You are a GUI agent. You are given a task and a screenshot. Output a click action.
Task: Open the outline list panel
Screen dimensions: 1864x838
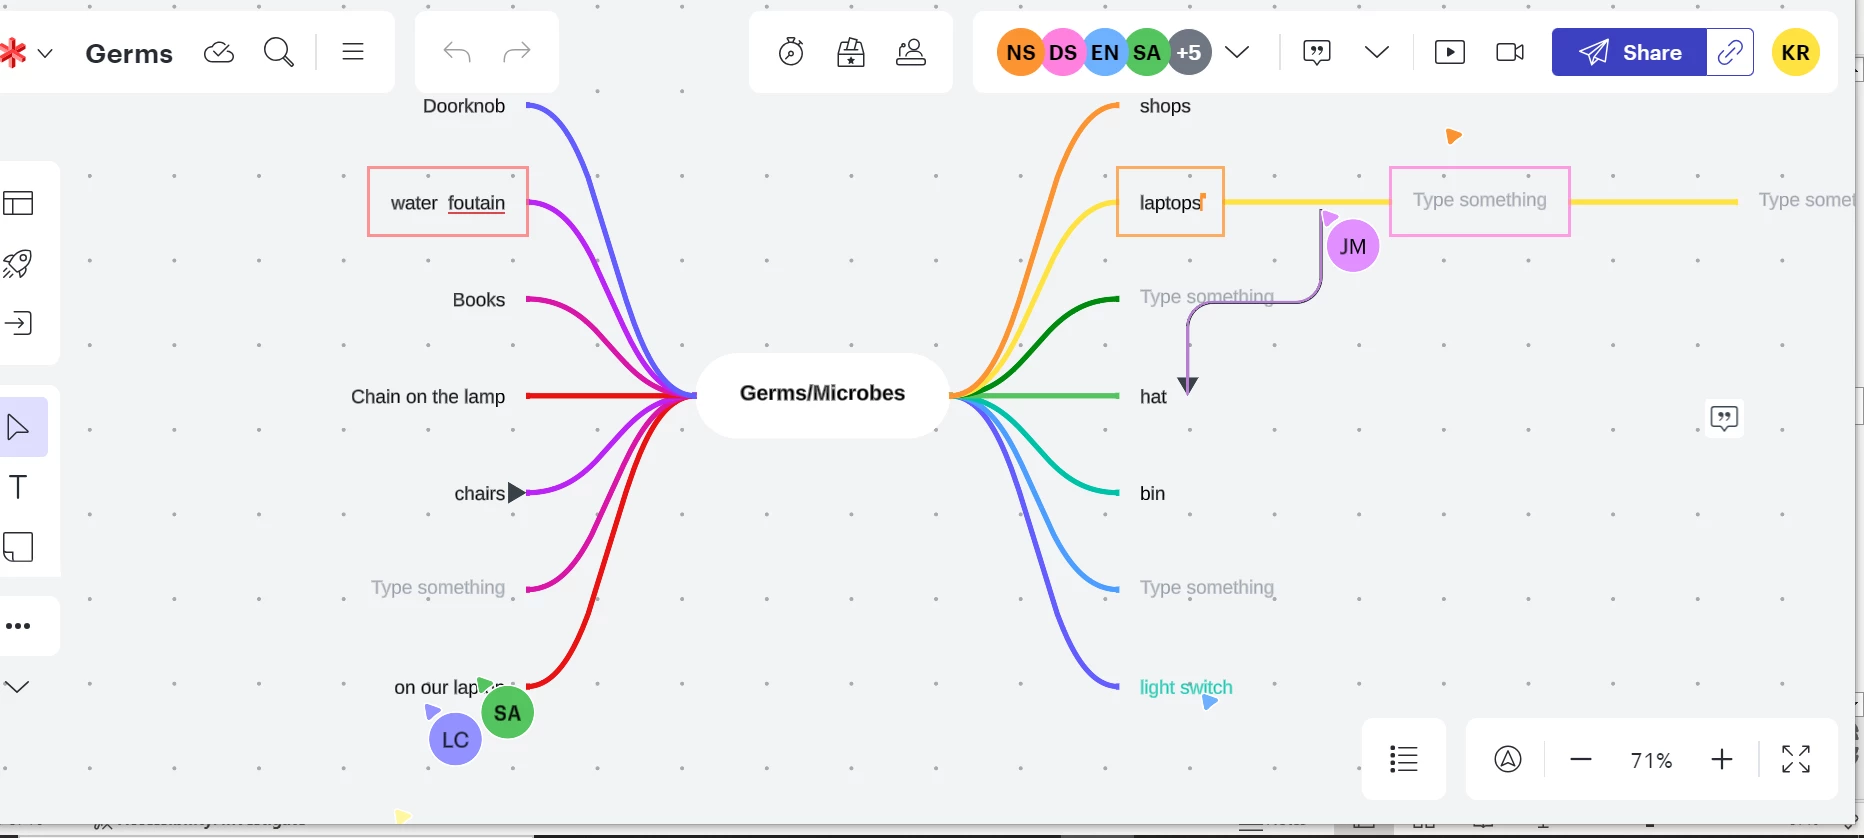point(1404,759)
